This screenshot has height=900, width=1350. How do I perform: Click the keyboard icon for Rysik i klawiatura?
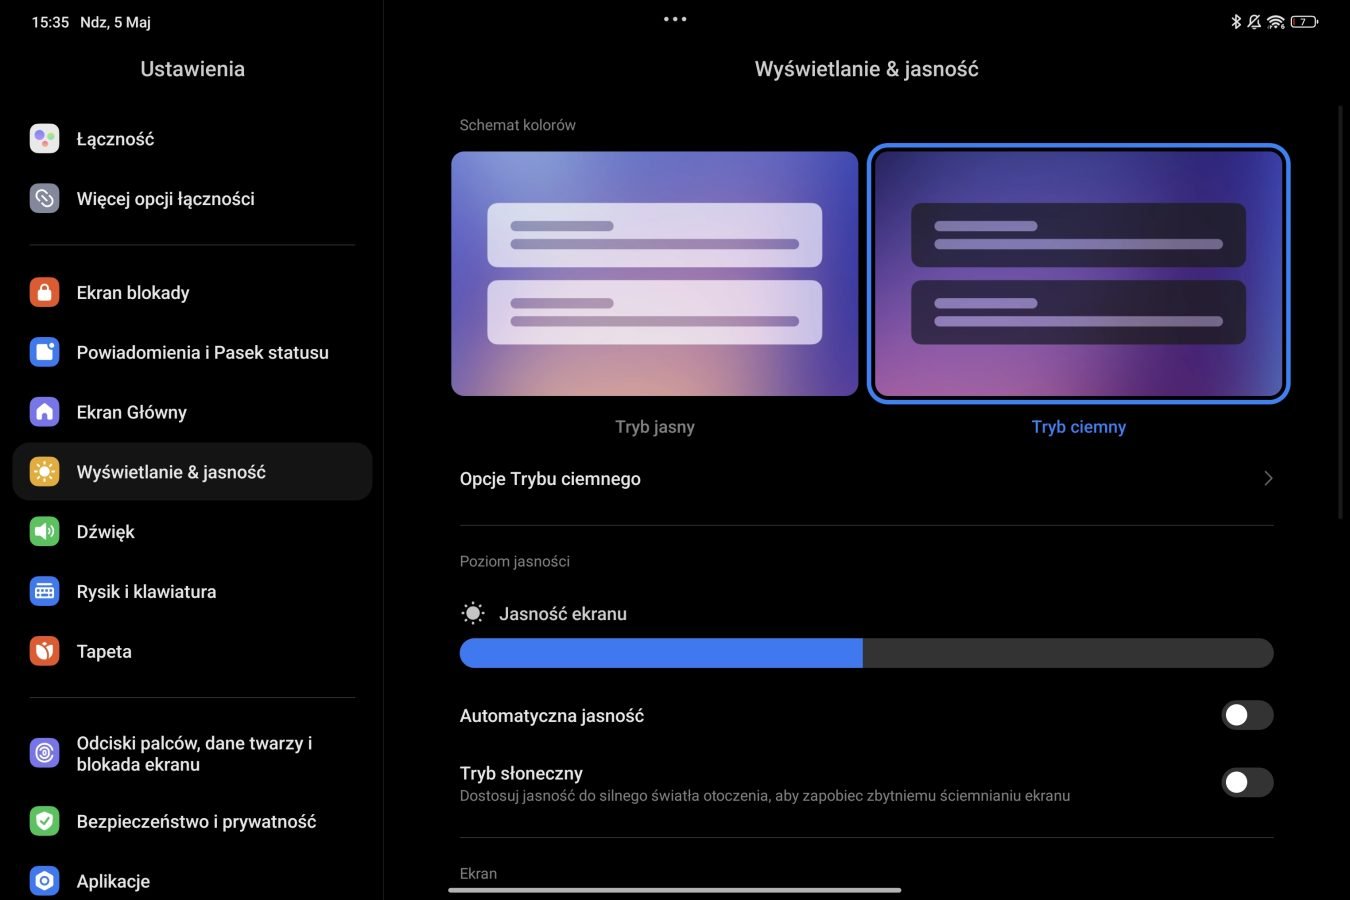point(44,592)
